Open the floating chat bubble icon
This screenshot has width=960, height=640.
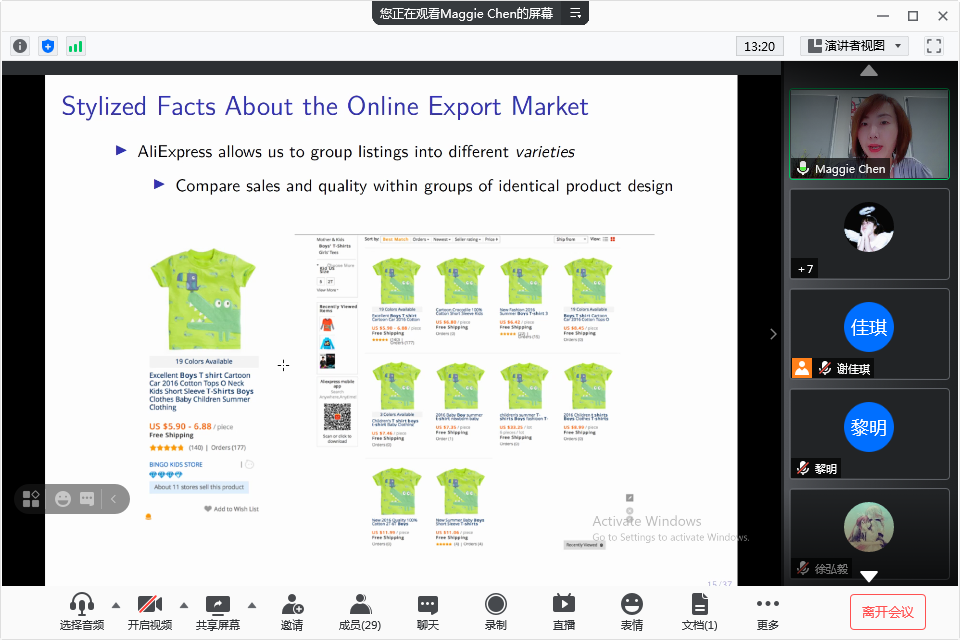[88, 499]
